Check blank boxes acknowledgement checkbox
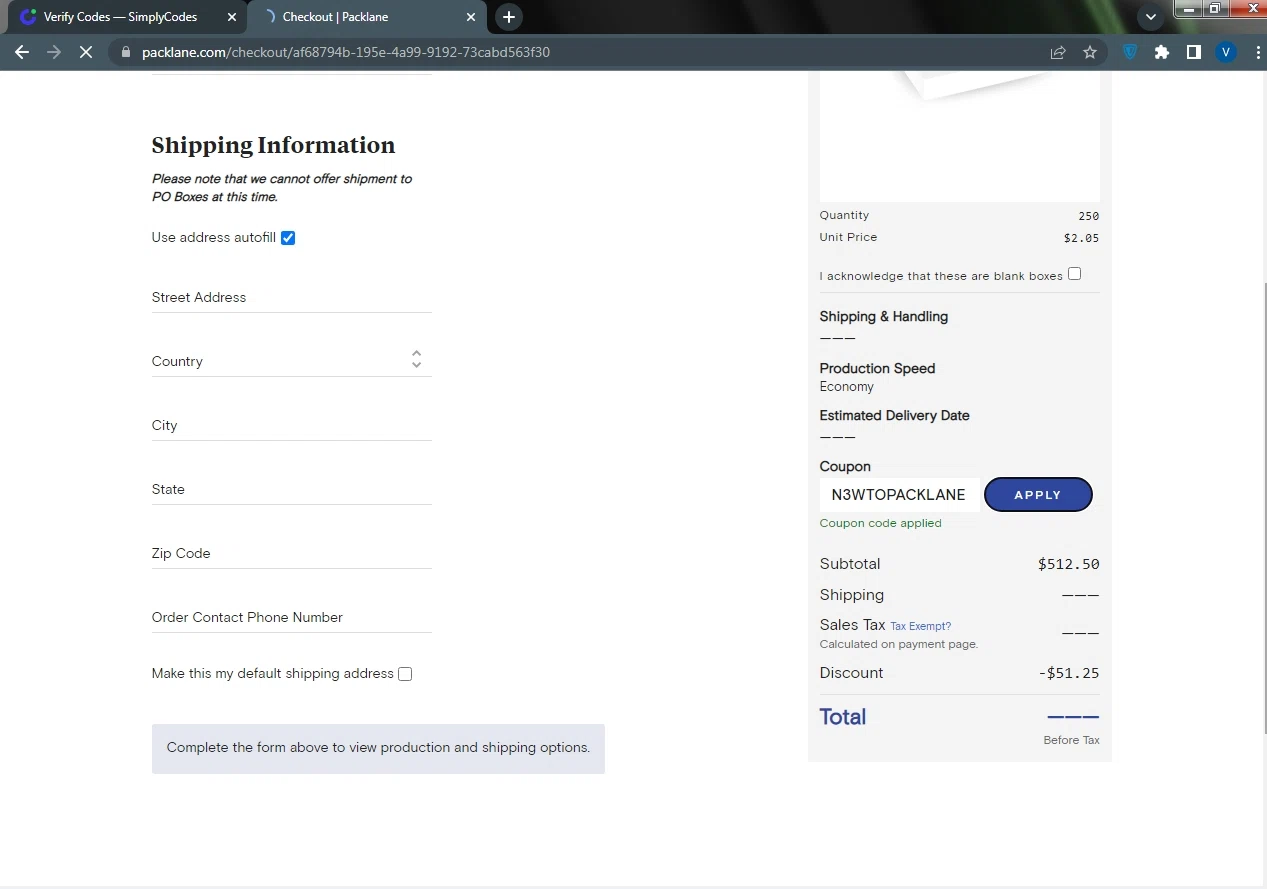This screenshot has width=1267, height=889. pos(1074,274)
